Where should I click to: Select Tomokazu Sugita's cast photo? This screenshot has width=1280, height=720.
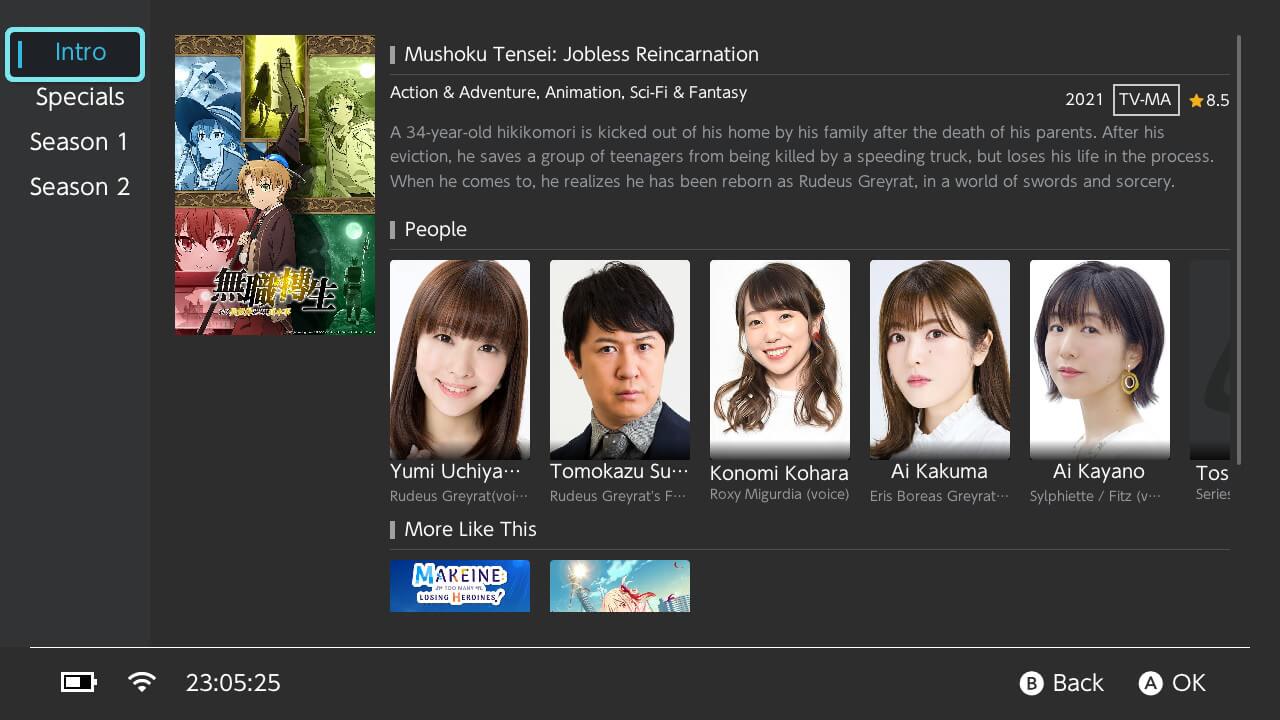(x=620, y=360)
